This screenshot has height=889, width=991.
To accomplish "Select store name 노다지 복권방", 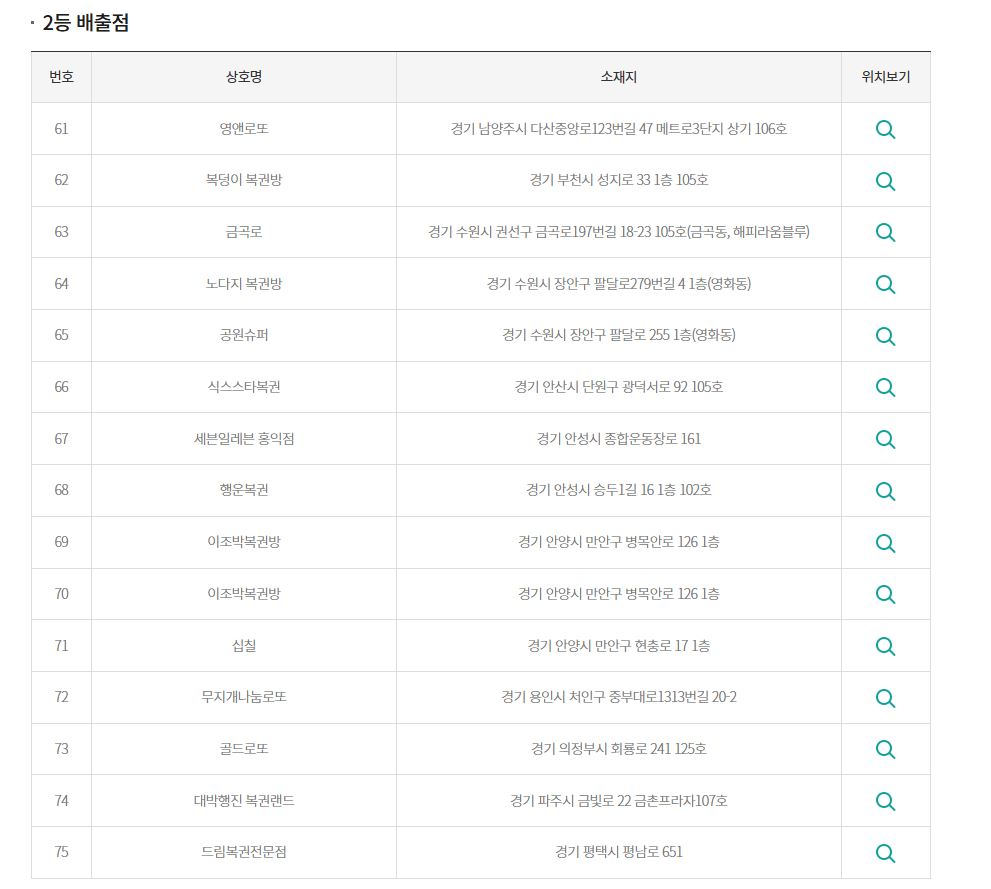I will (244, 284).
